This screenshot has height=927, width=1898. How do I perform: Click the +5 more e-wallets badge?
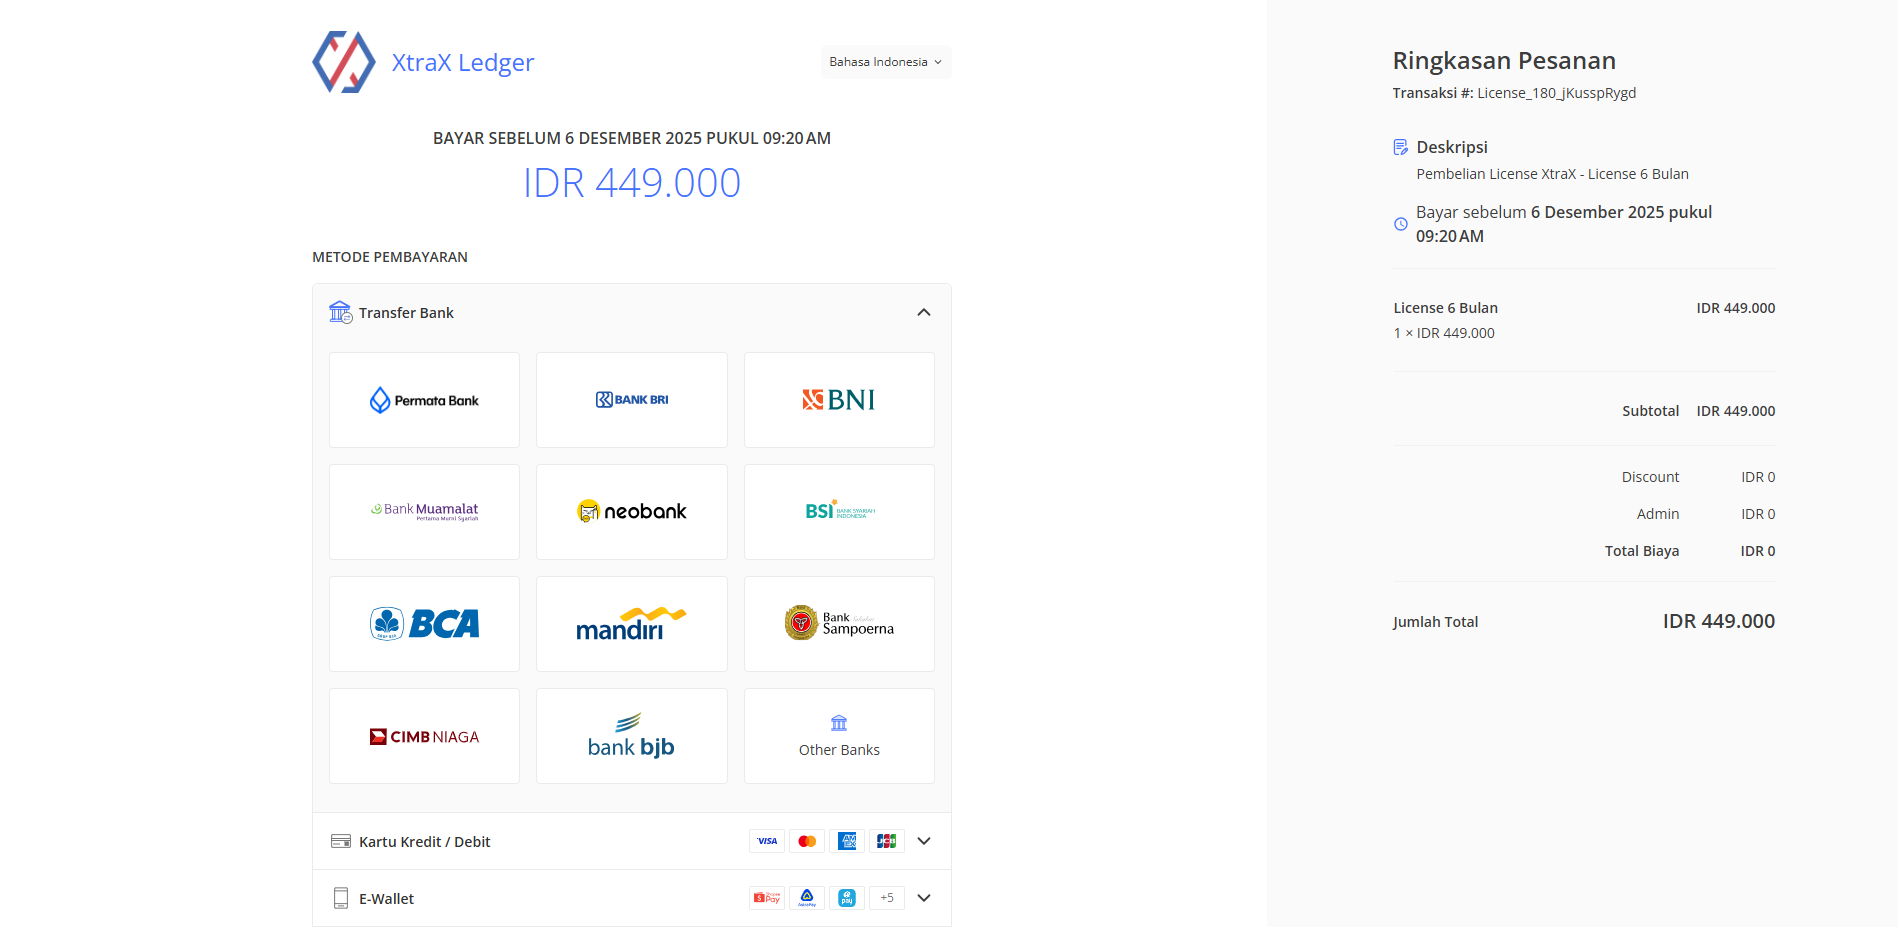pos(887,898)
